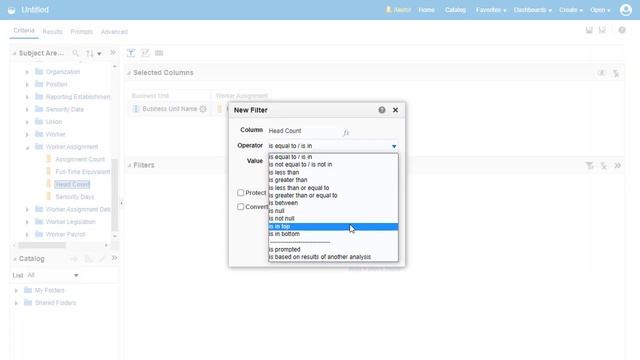
Task: Open the Business Unit Name column options gear
Action: (x=203, y=109)
